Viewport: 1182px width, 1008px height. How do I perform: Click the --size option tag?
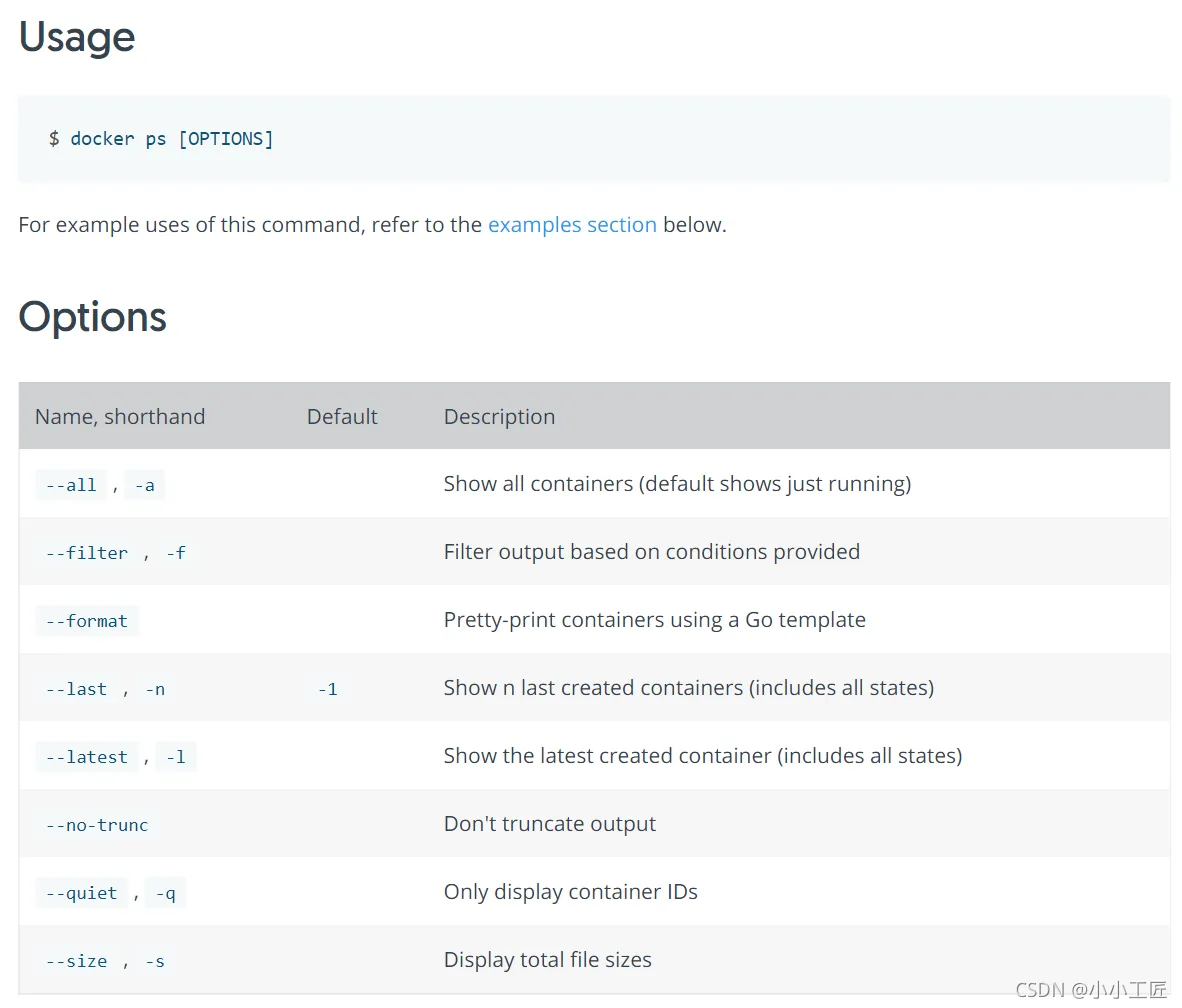[76, 961]
